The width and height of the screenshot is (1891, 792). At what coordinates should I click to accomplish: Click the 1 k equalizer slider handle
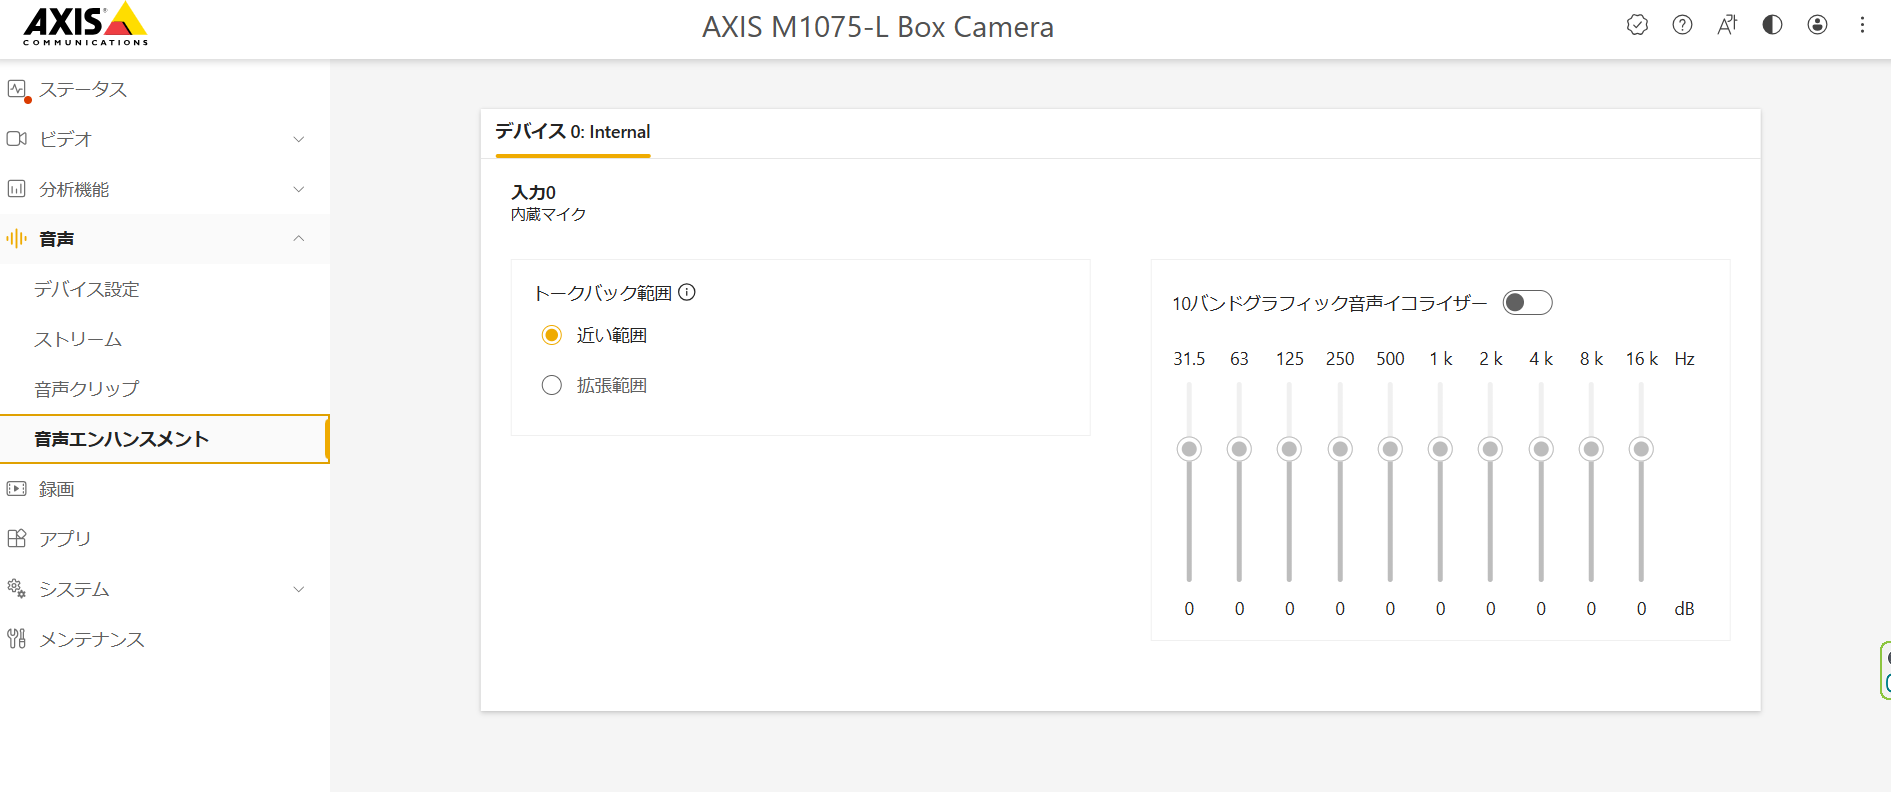(1440, 449)
